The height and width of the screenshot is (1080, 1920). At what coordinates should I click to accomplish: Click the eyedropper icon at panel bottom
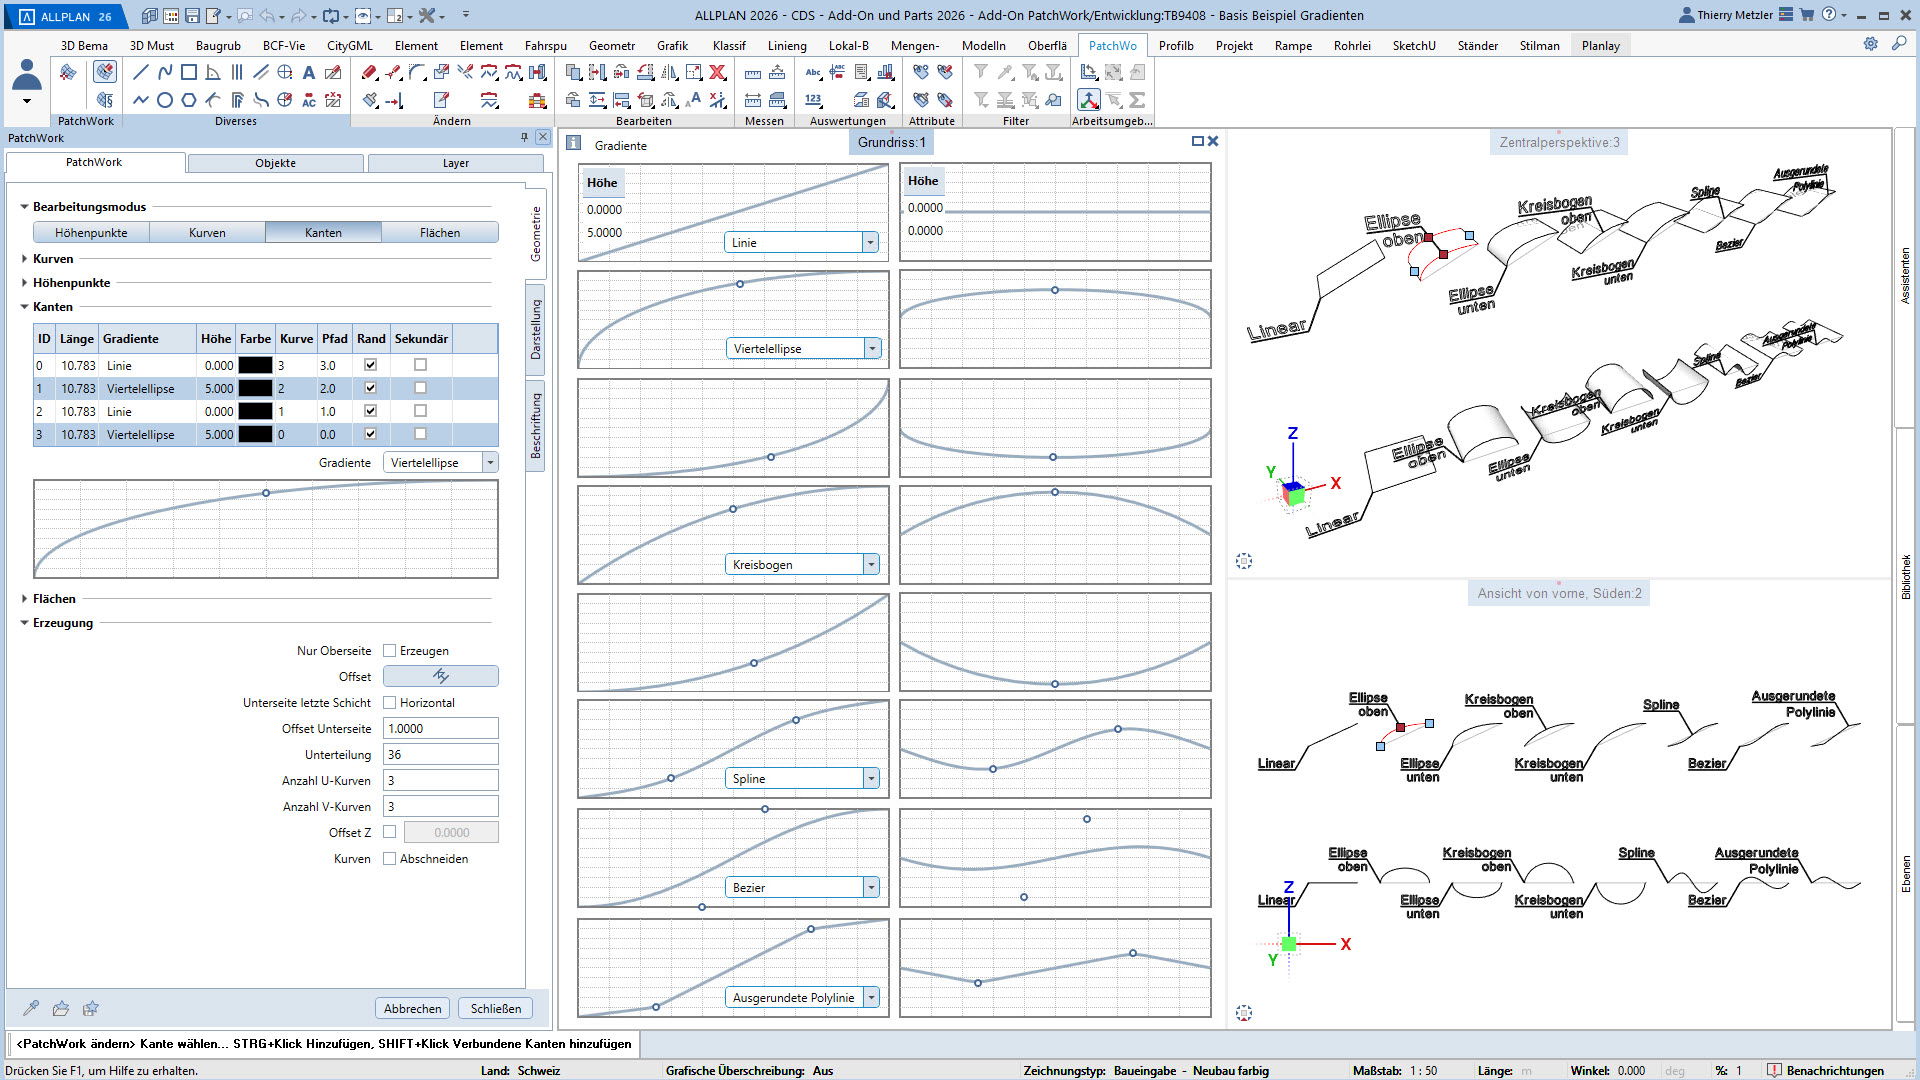point(31,1008)
